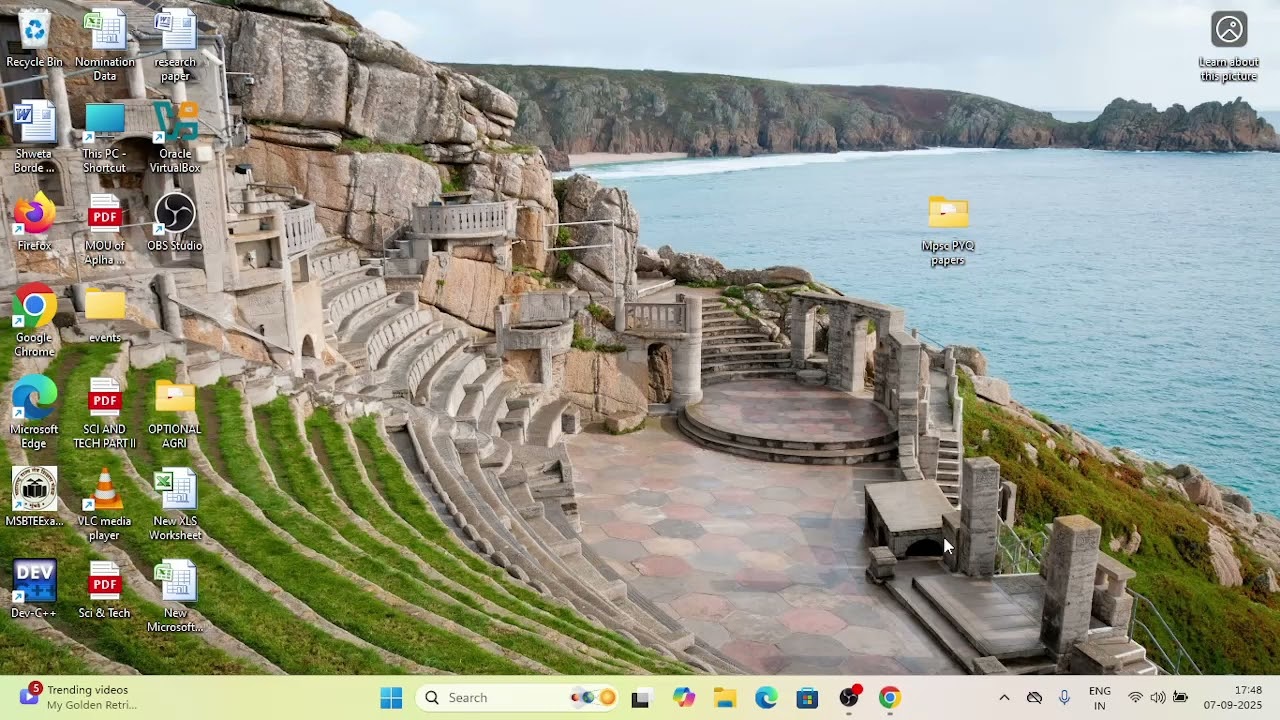Open the Windows Start menu

click(391, 698)
